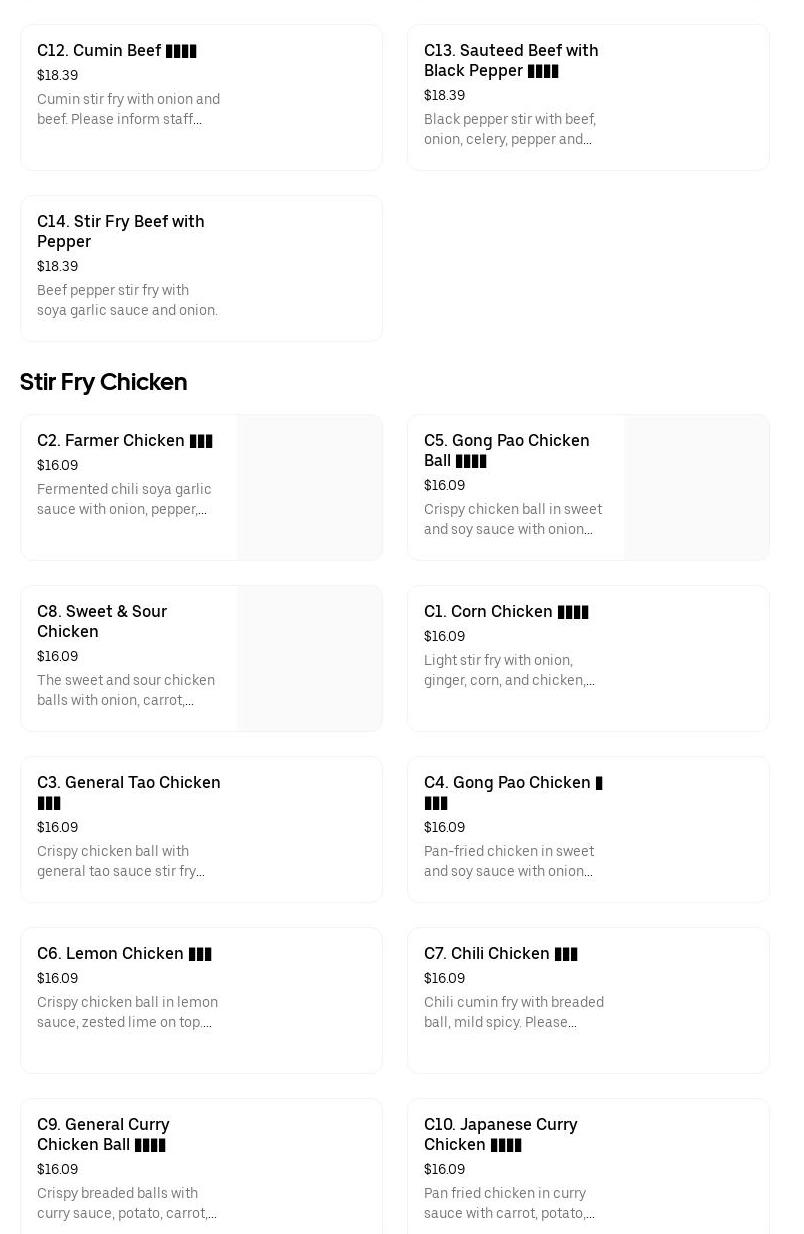804x1234 pixels.
Task: View the C8. Sweet & Sour Chicken image thumbnail
Action: (310, 659)
